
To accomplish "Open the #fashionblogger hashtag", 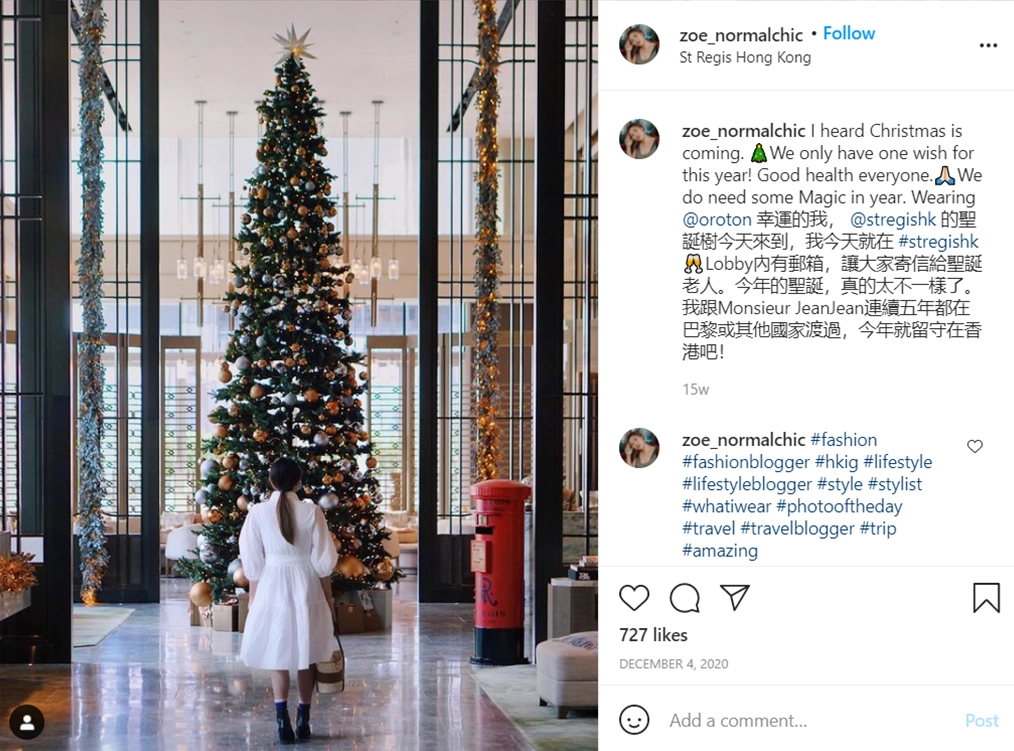I will coord(746,462).
